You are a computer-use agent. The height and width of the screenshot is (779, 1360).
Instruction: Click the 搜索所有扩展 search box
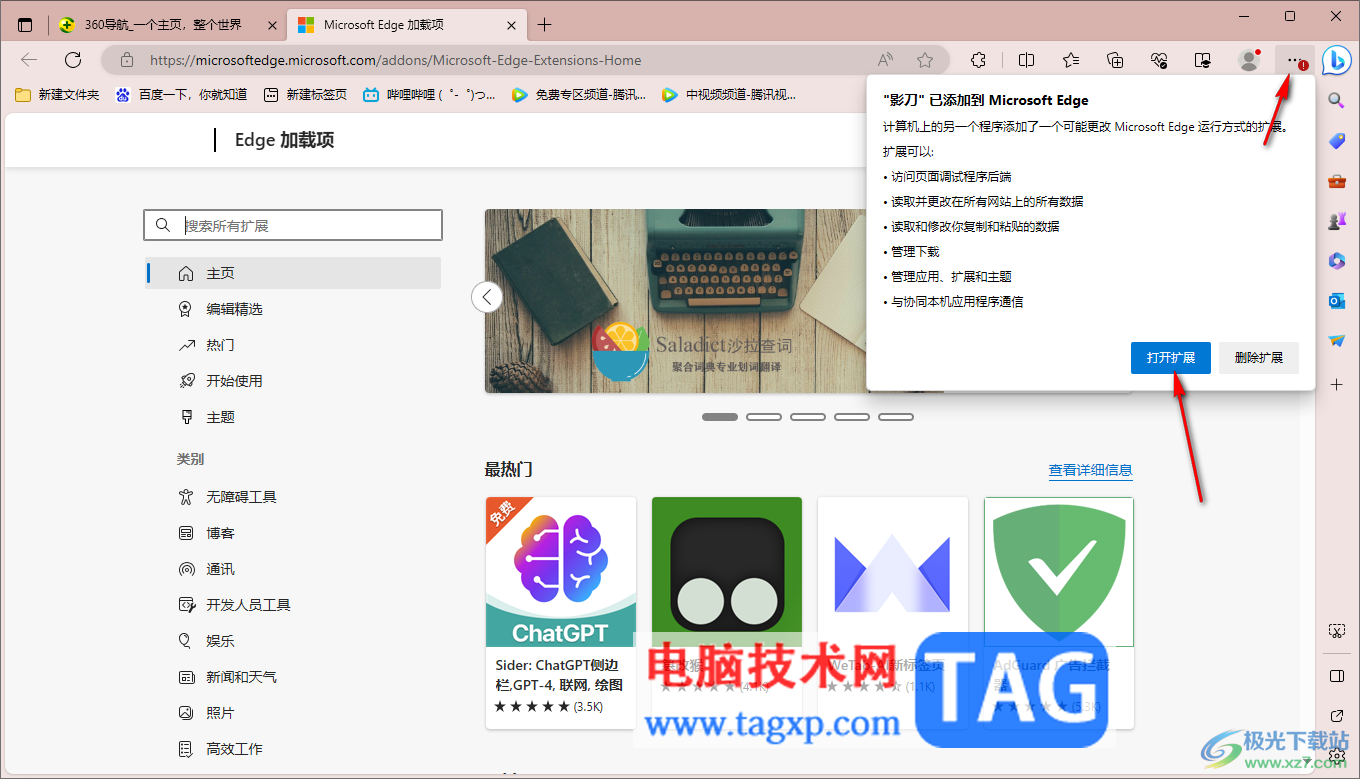click(293, 226)
